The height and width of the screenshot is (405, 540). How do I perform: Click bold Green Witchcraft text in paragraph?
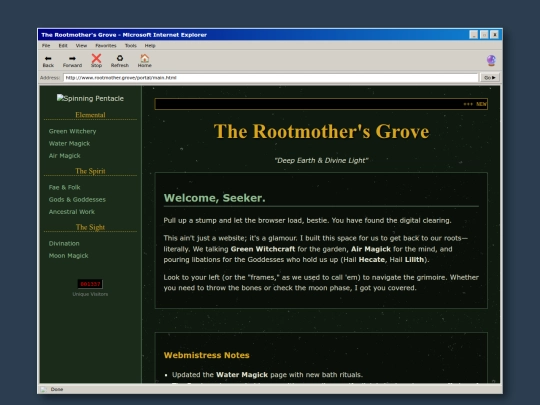click(x=263, y=249)
